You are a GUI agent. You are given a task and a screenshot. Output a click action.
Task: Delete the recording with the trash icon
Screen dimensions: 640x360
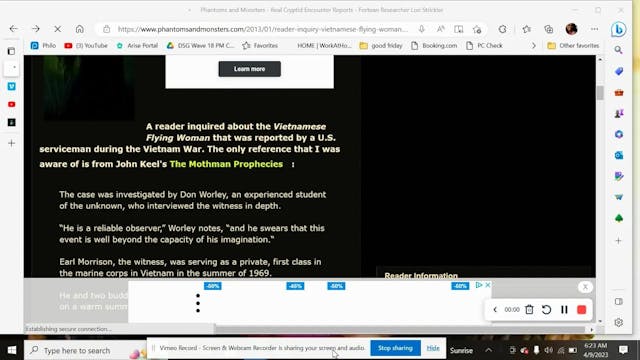[529, 310]
